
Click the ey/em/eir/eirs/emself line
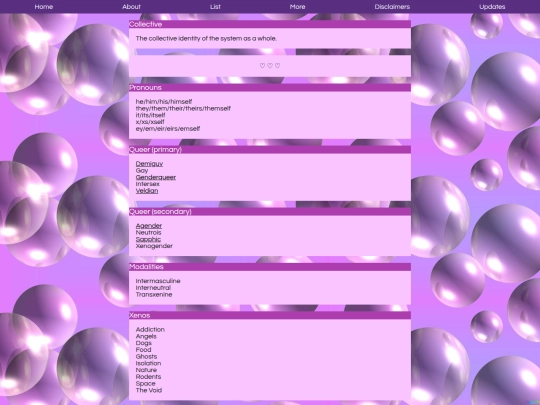(168, 129)
